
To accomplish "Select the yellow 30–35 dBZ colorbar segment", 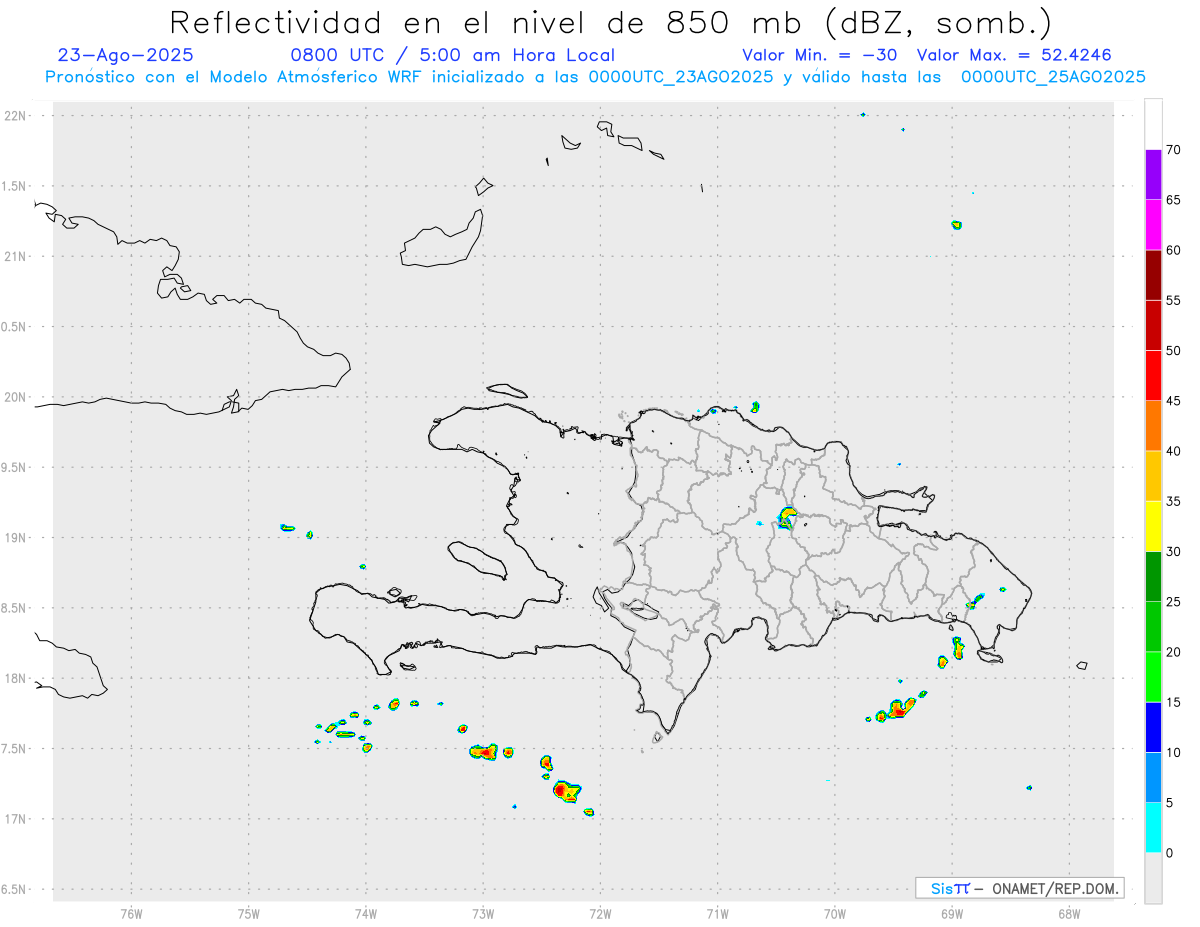I will (1153, 526).
